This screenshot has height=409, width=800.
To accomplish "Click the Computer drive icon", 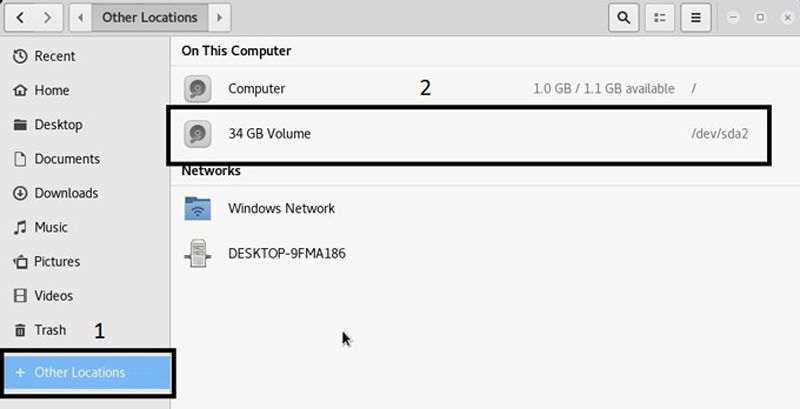I will coord(198,89).
